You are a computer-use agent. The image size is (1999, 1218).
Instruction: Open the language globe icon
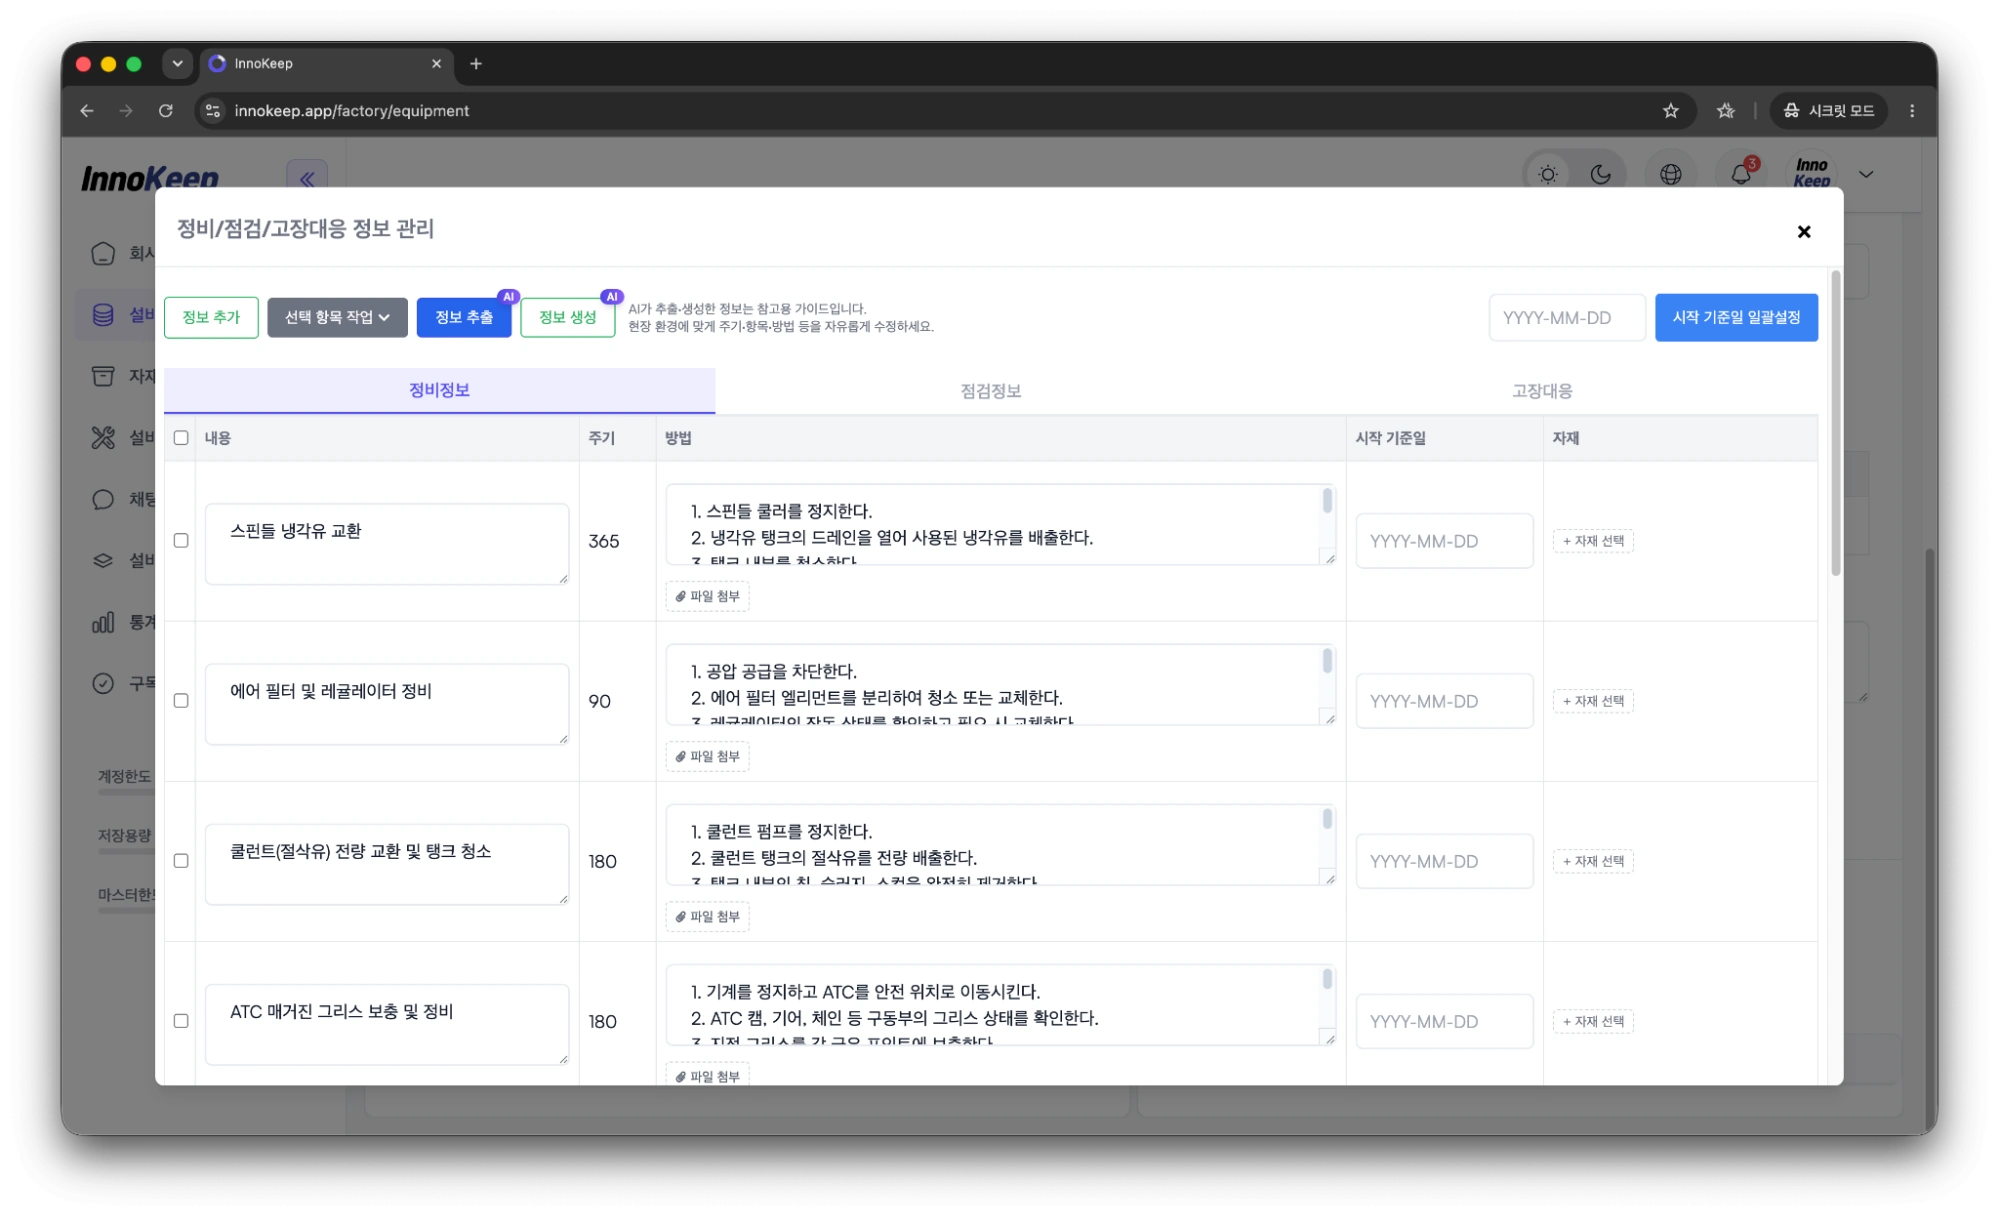[1670, 174]
